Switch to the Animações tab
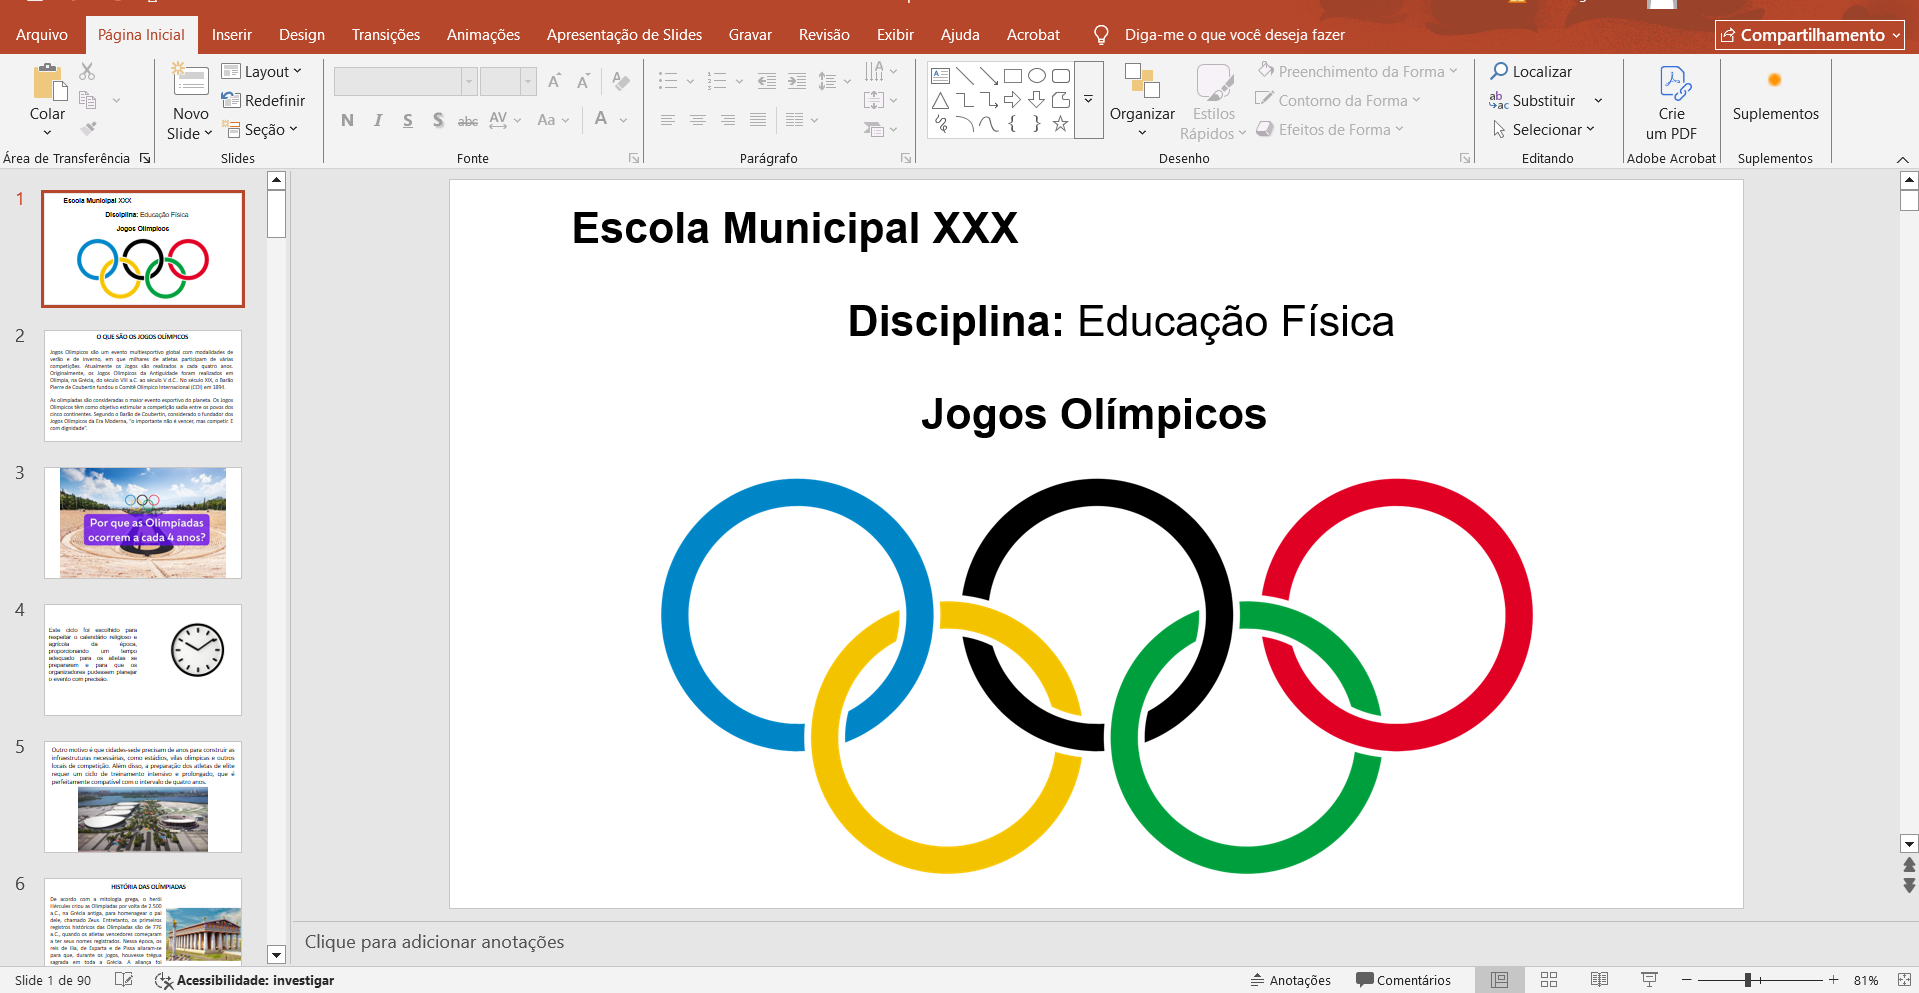The image size is (1919, 993). (483, 35)
